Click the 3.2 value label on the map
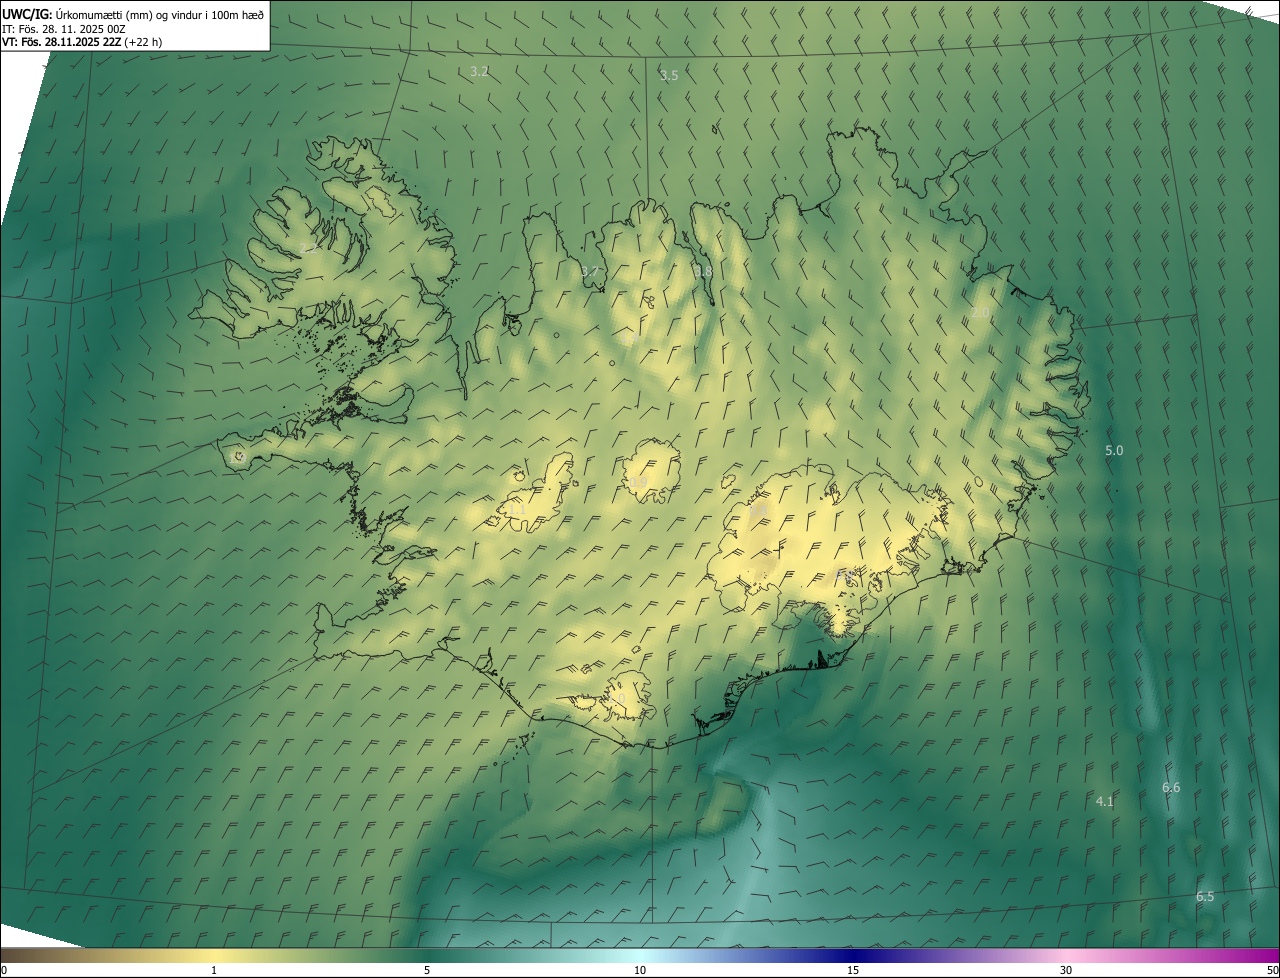Screen dimensions: 1280x978 (x=479, y=71)
